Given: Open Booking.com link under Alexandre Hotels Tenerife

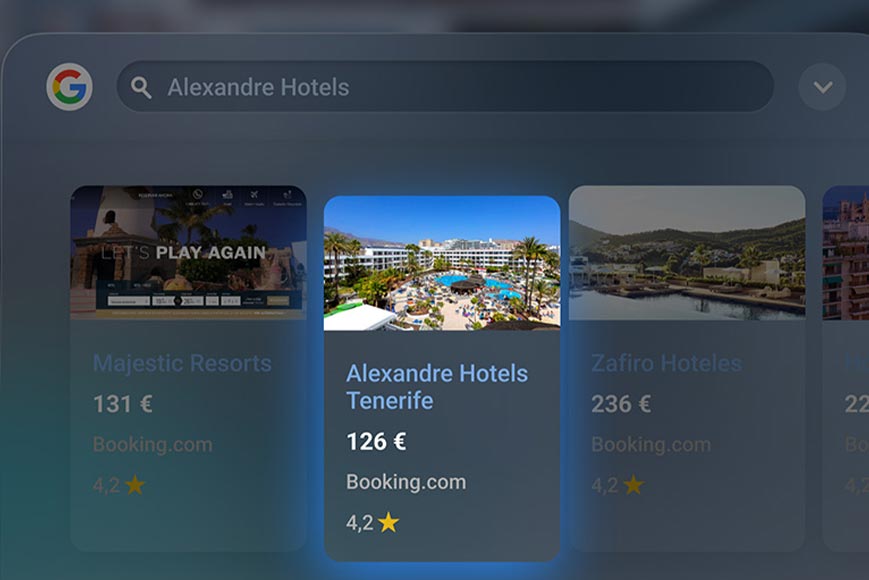Looking at the screenshot, I should 406,482.
